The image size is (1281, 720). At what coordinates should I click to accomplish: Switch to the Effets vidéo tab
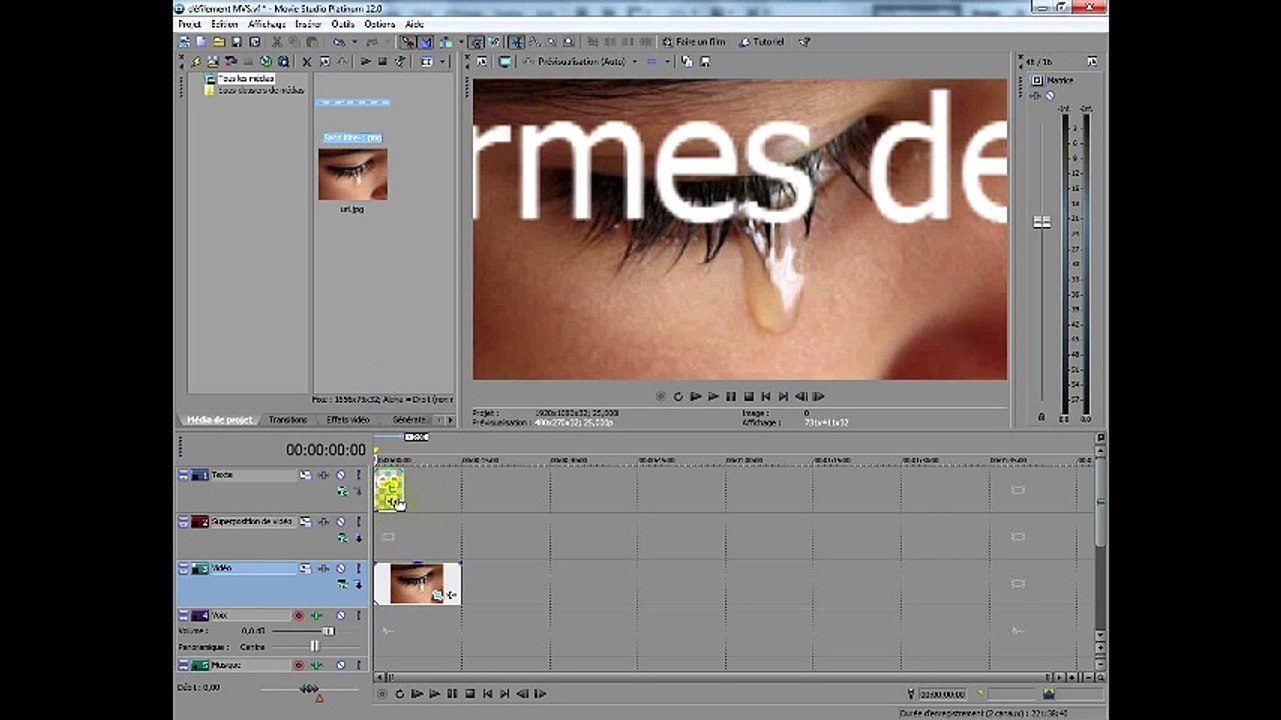(348, 420)
